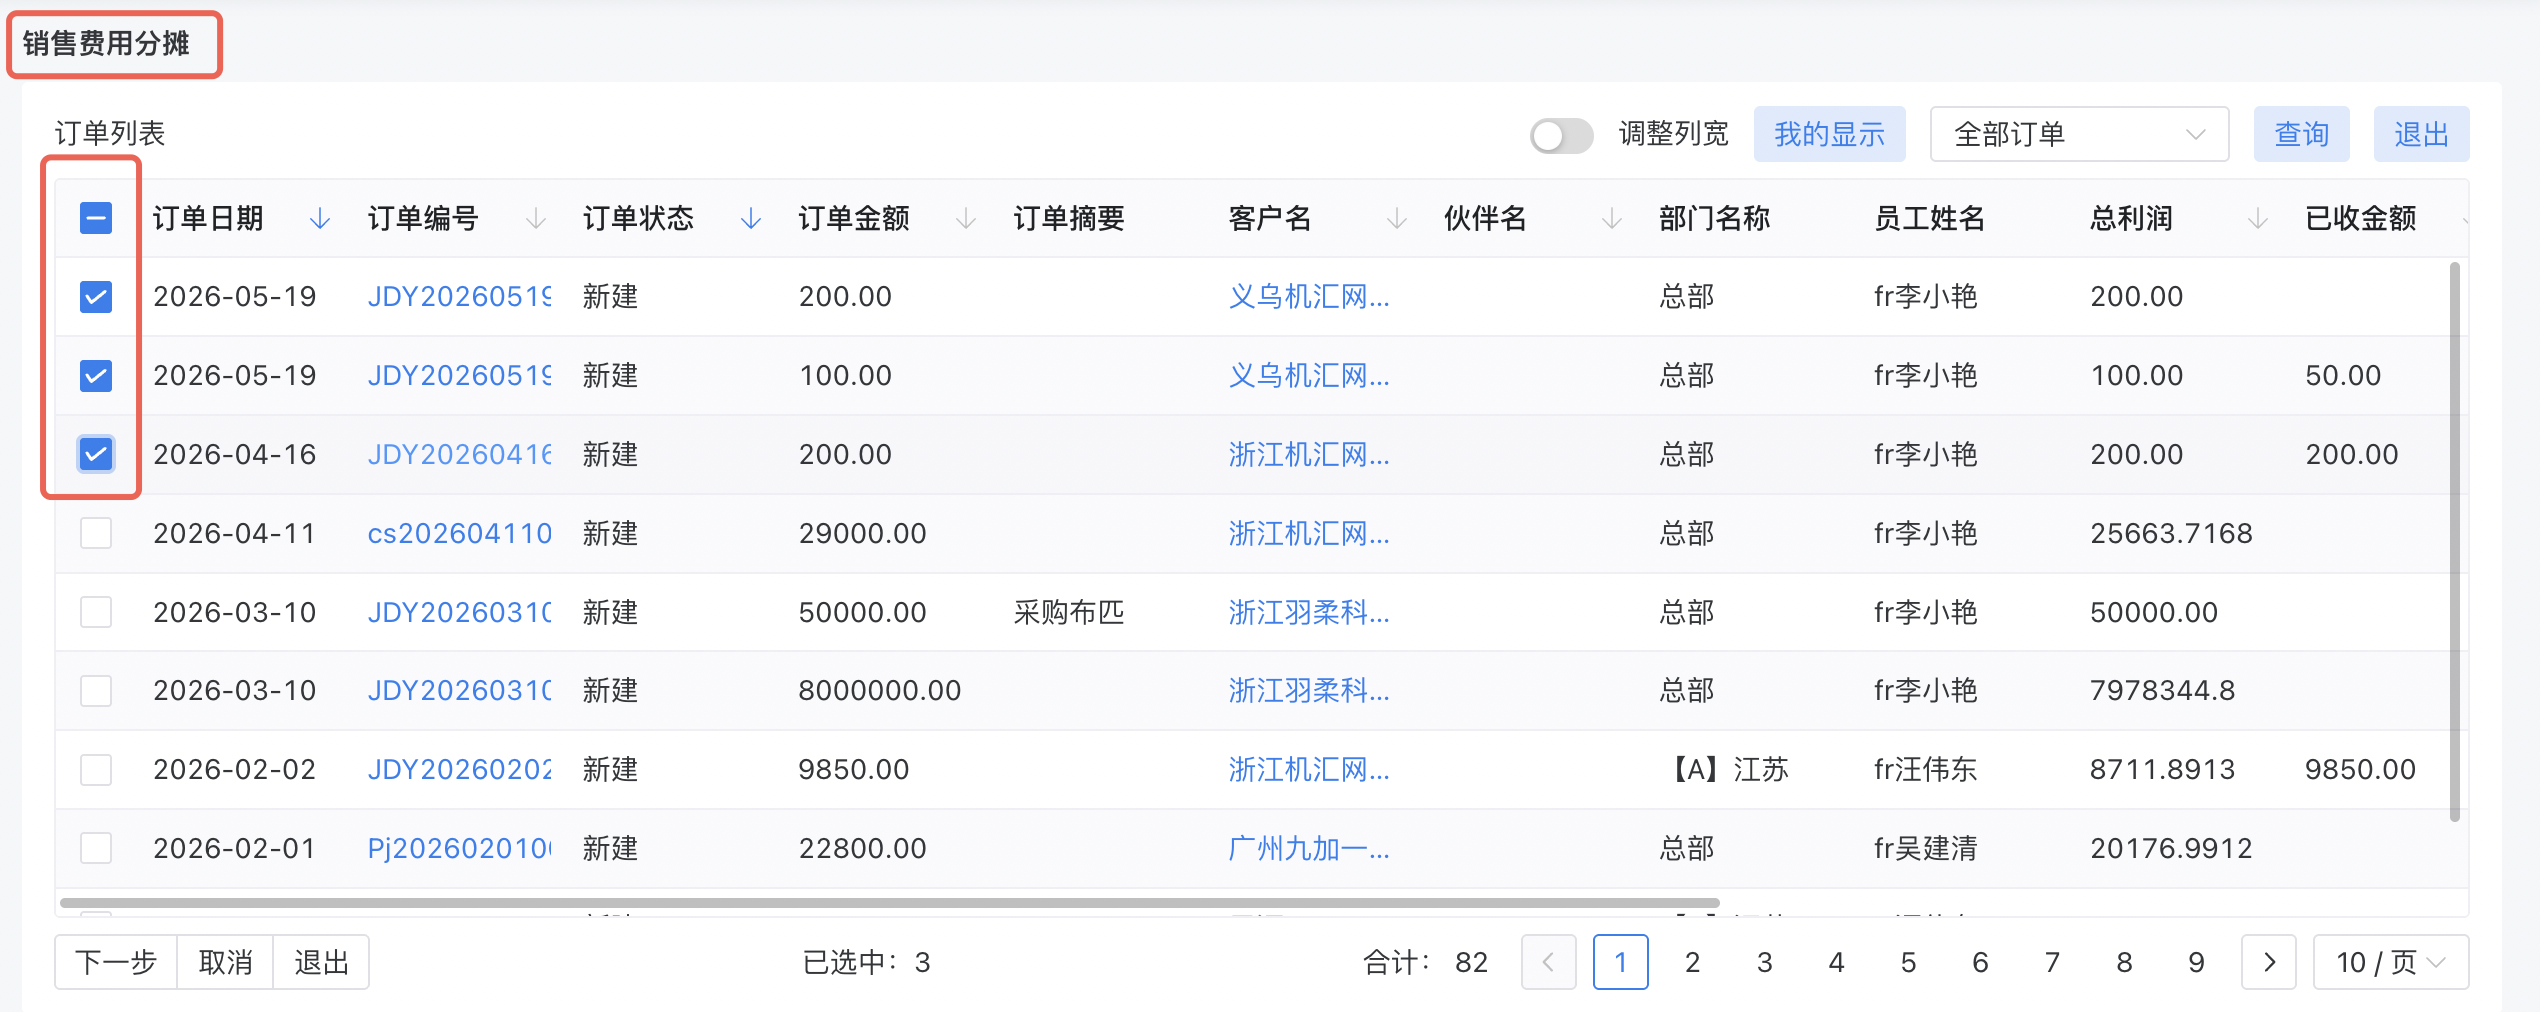2540x1012 pixels.
Task: Click the 我的显示 button
Action: point(1829,134)
